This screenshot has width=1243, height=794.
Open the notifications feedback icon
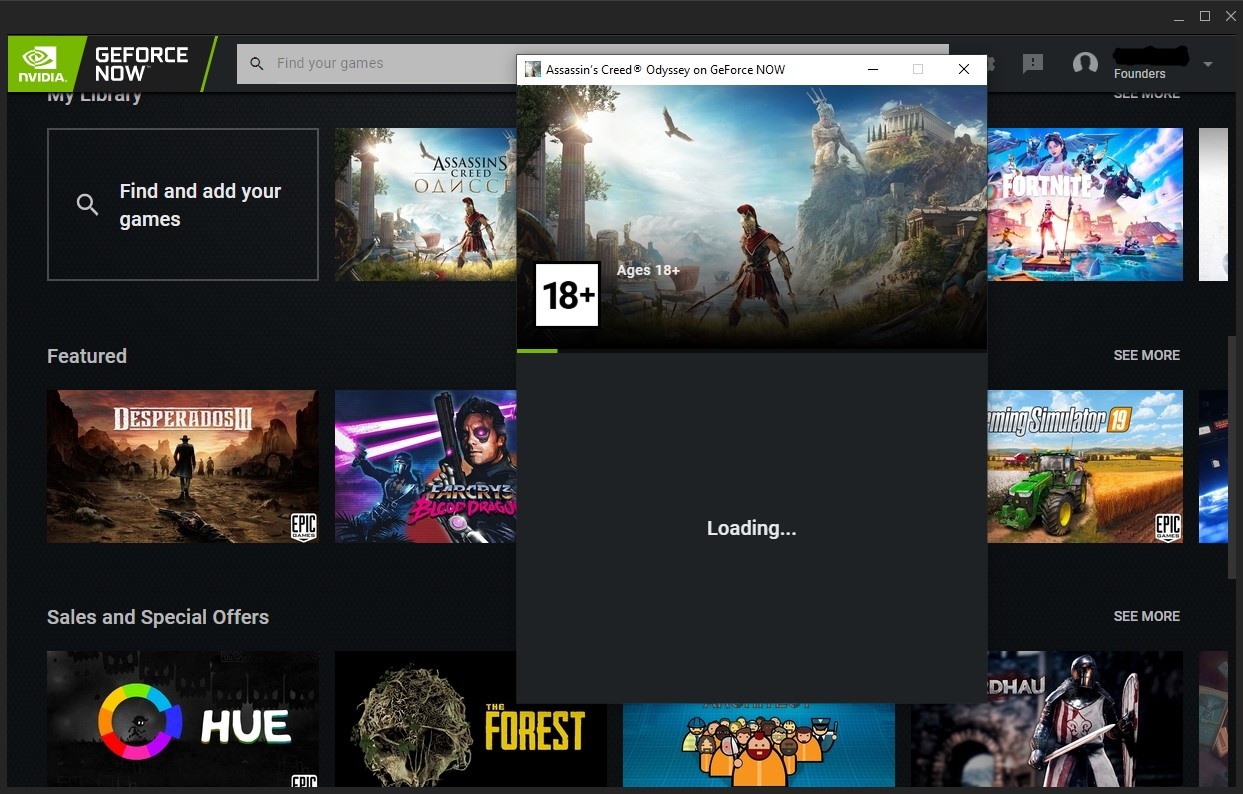point(1033,64)
